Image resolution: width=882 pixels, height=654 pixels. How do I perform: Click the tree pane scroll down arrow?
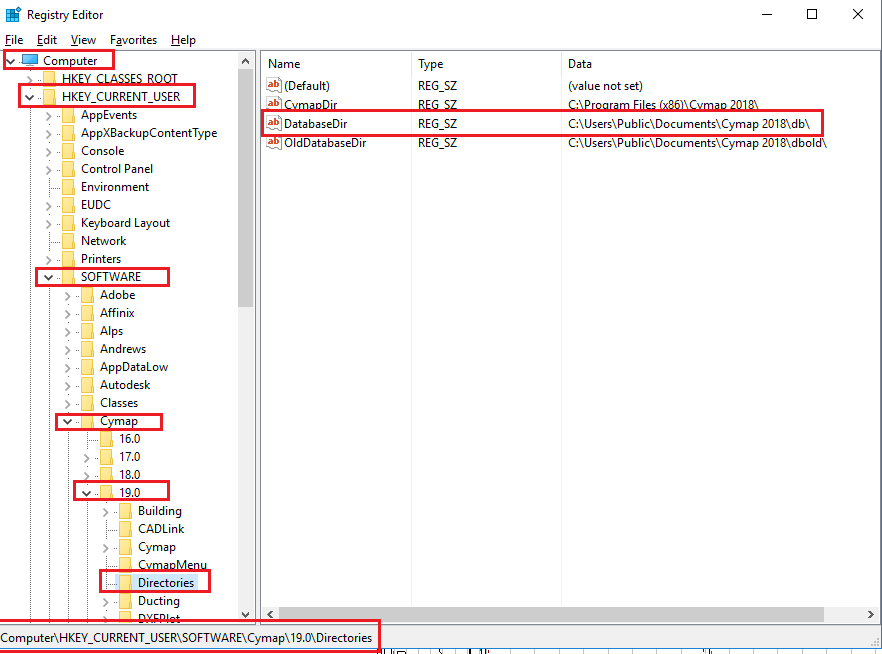(x=245, y=615)
